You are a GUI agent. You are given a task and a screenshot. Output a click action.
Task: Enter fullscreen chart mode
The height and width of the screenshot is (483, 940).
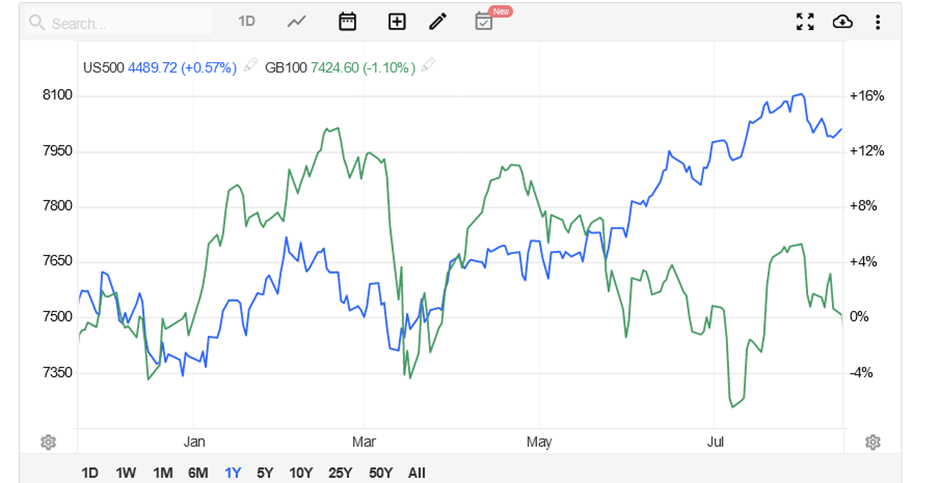pyautogui.click(x=805, y=21)
